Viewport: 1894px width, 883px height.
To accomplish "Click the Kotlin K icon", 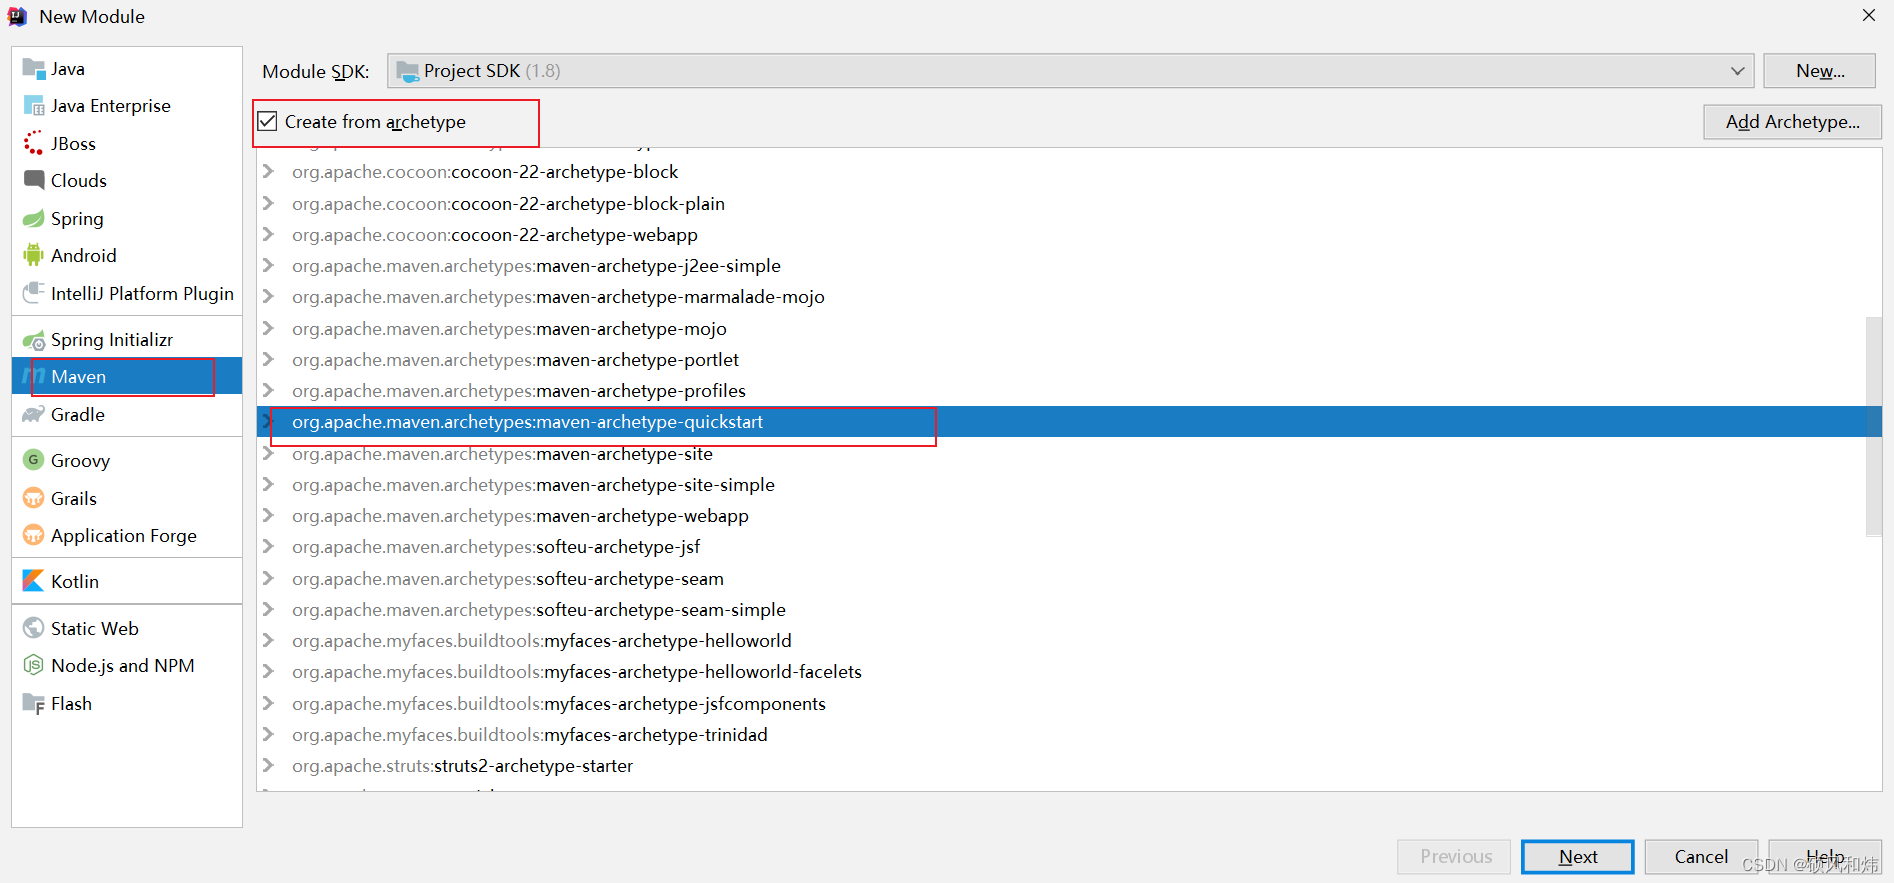I will (x=34, y=581).
